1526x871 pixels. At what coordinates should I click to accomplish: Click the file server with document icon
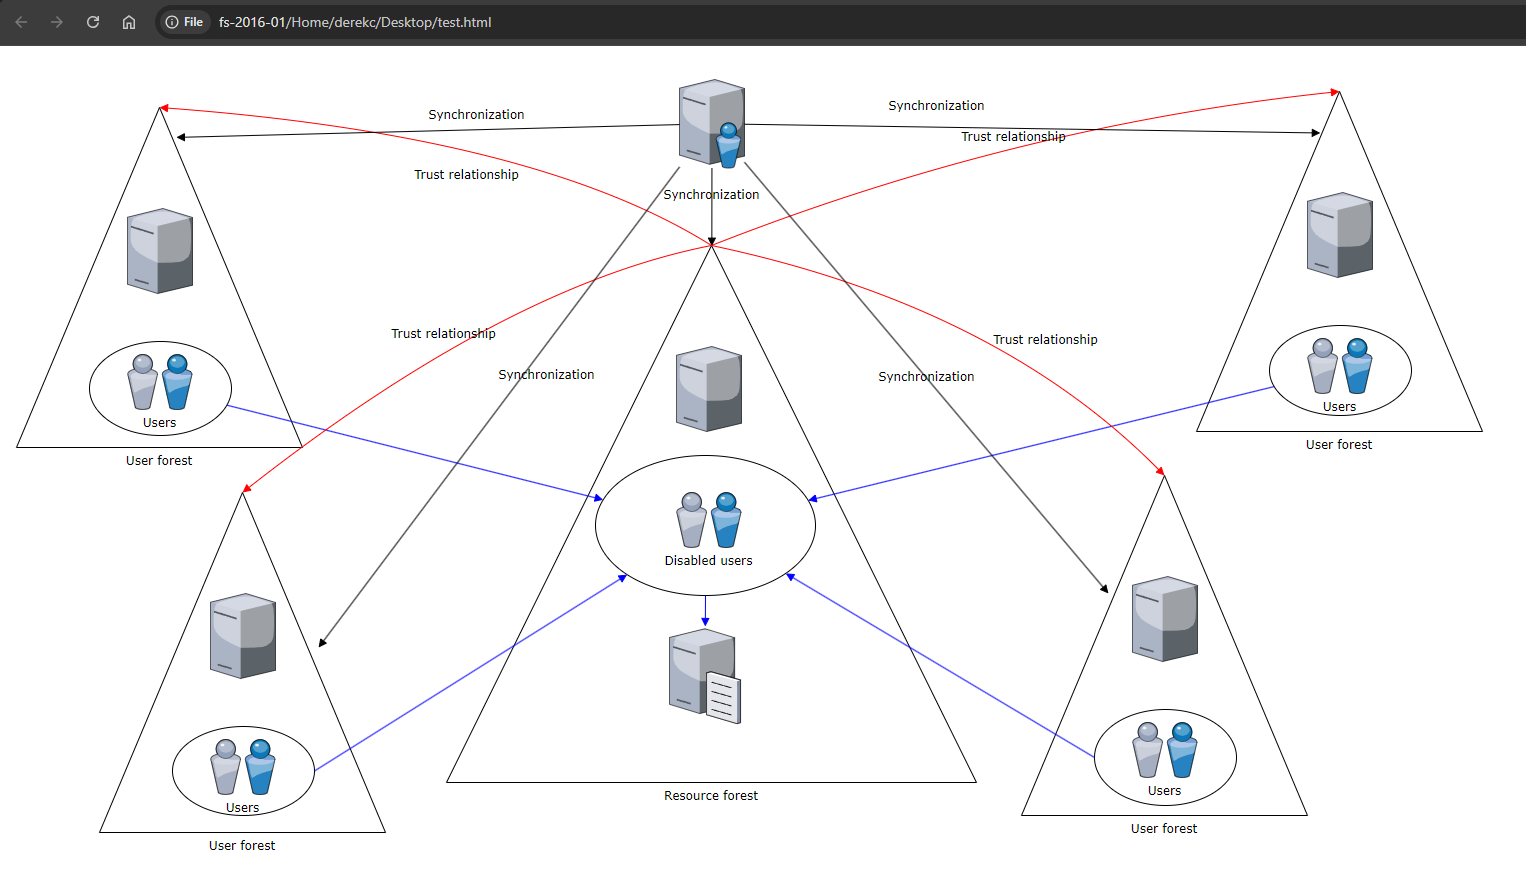pos(705,676)
